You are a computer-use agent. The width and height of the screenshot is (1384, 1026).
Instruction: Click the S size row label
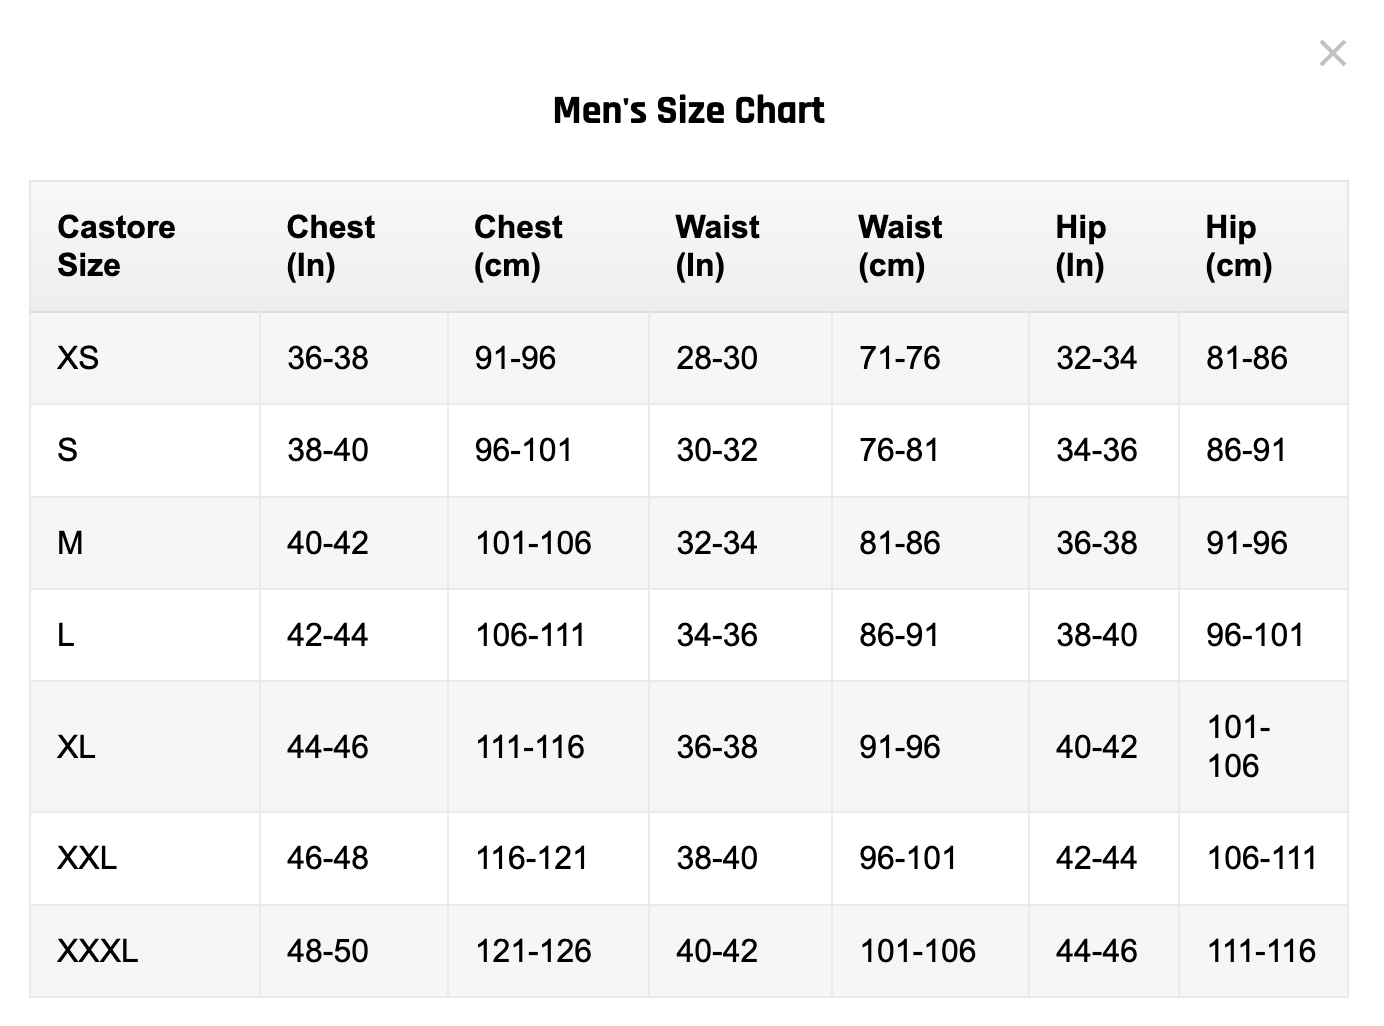67,450
